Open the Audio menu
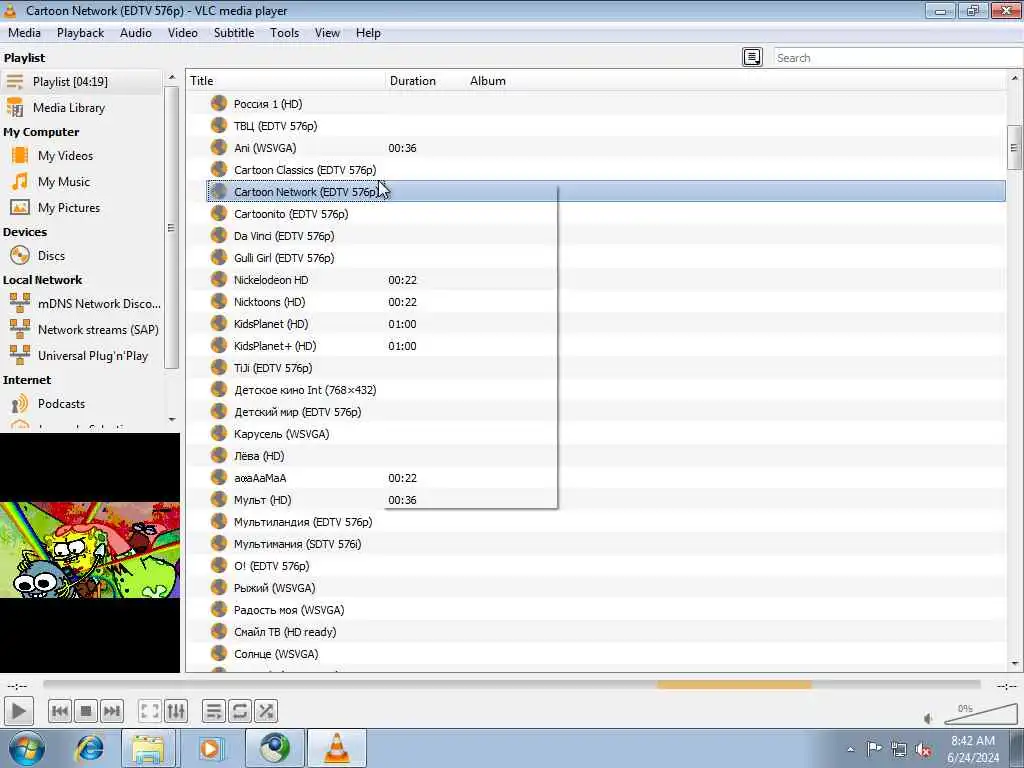Screen dimensions: 1024x768 point(136,33)
